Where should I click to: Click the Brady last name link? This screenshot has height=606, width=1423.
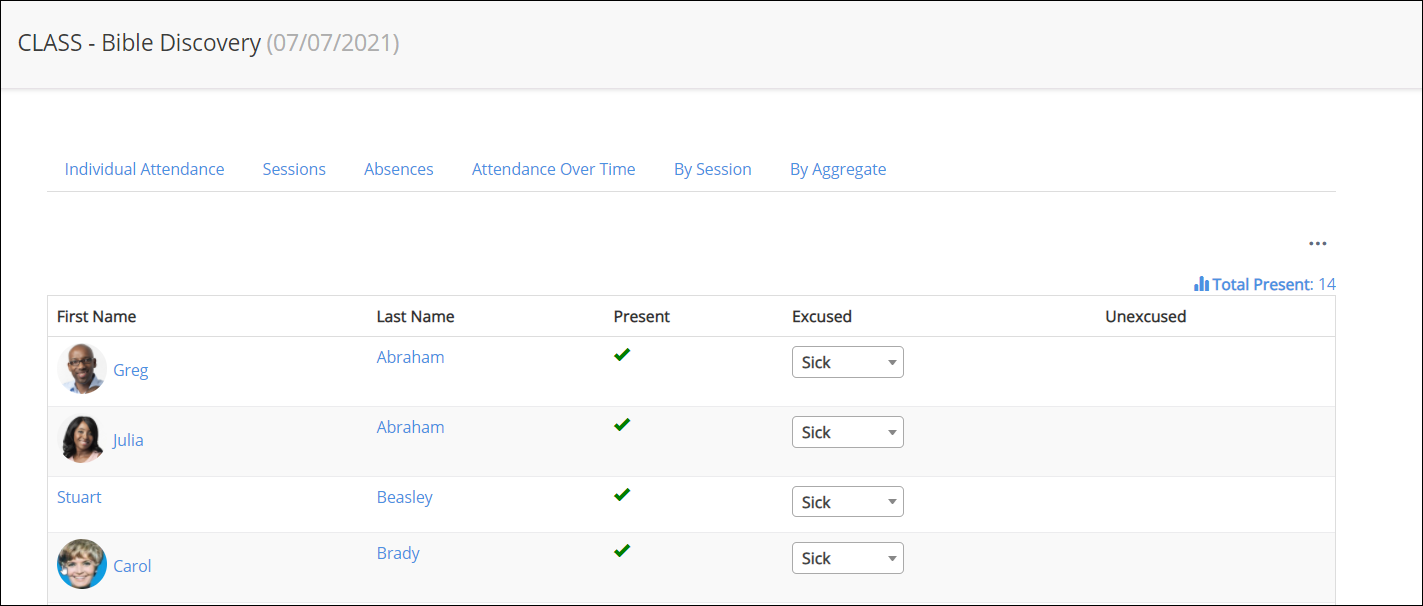click(x=398, y=553)
